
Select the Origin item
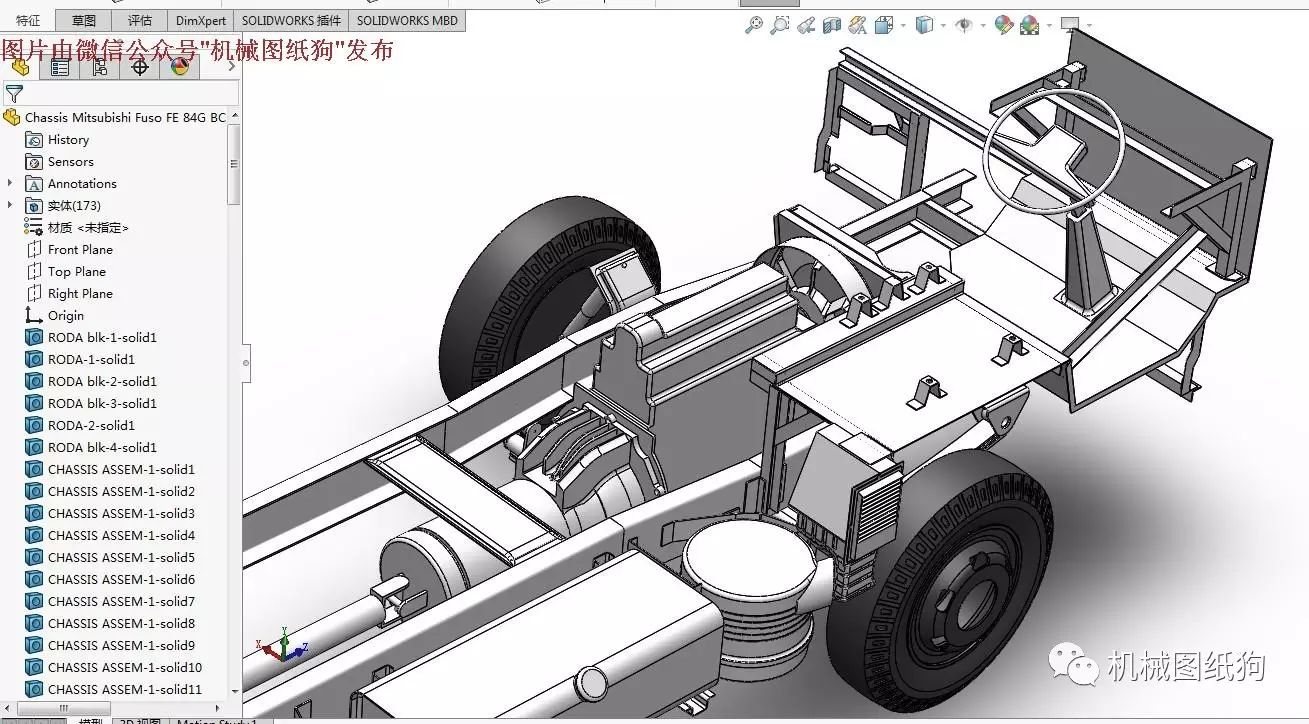click(x=66, y=316)
